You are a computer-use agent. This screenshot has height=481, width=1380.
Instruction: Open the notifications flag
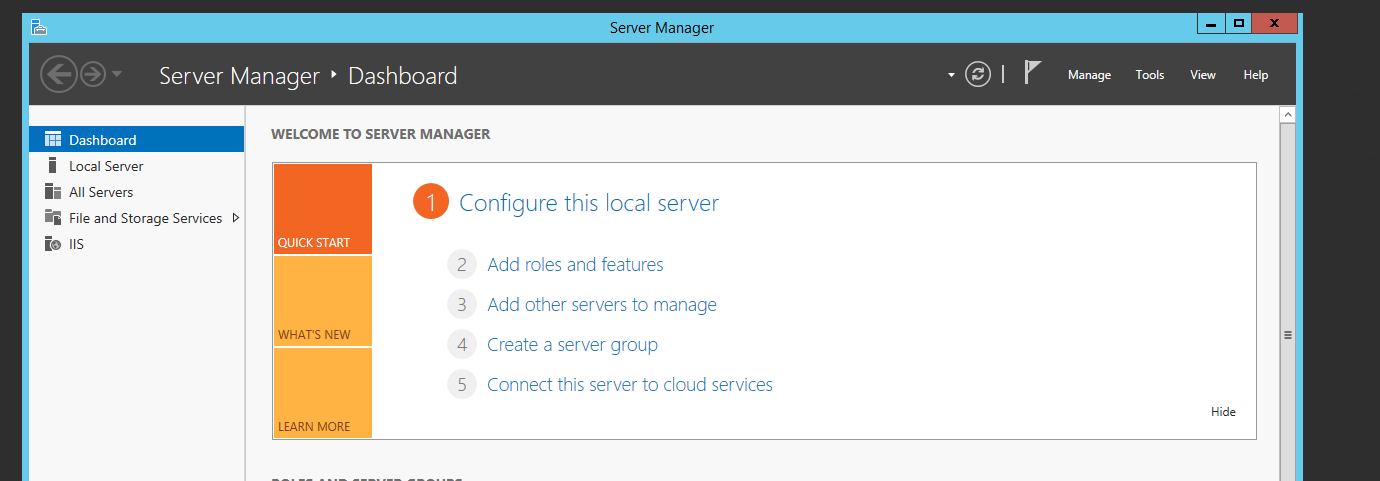[1033, 73]
